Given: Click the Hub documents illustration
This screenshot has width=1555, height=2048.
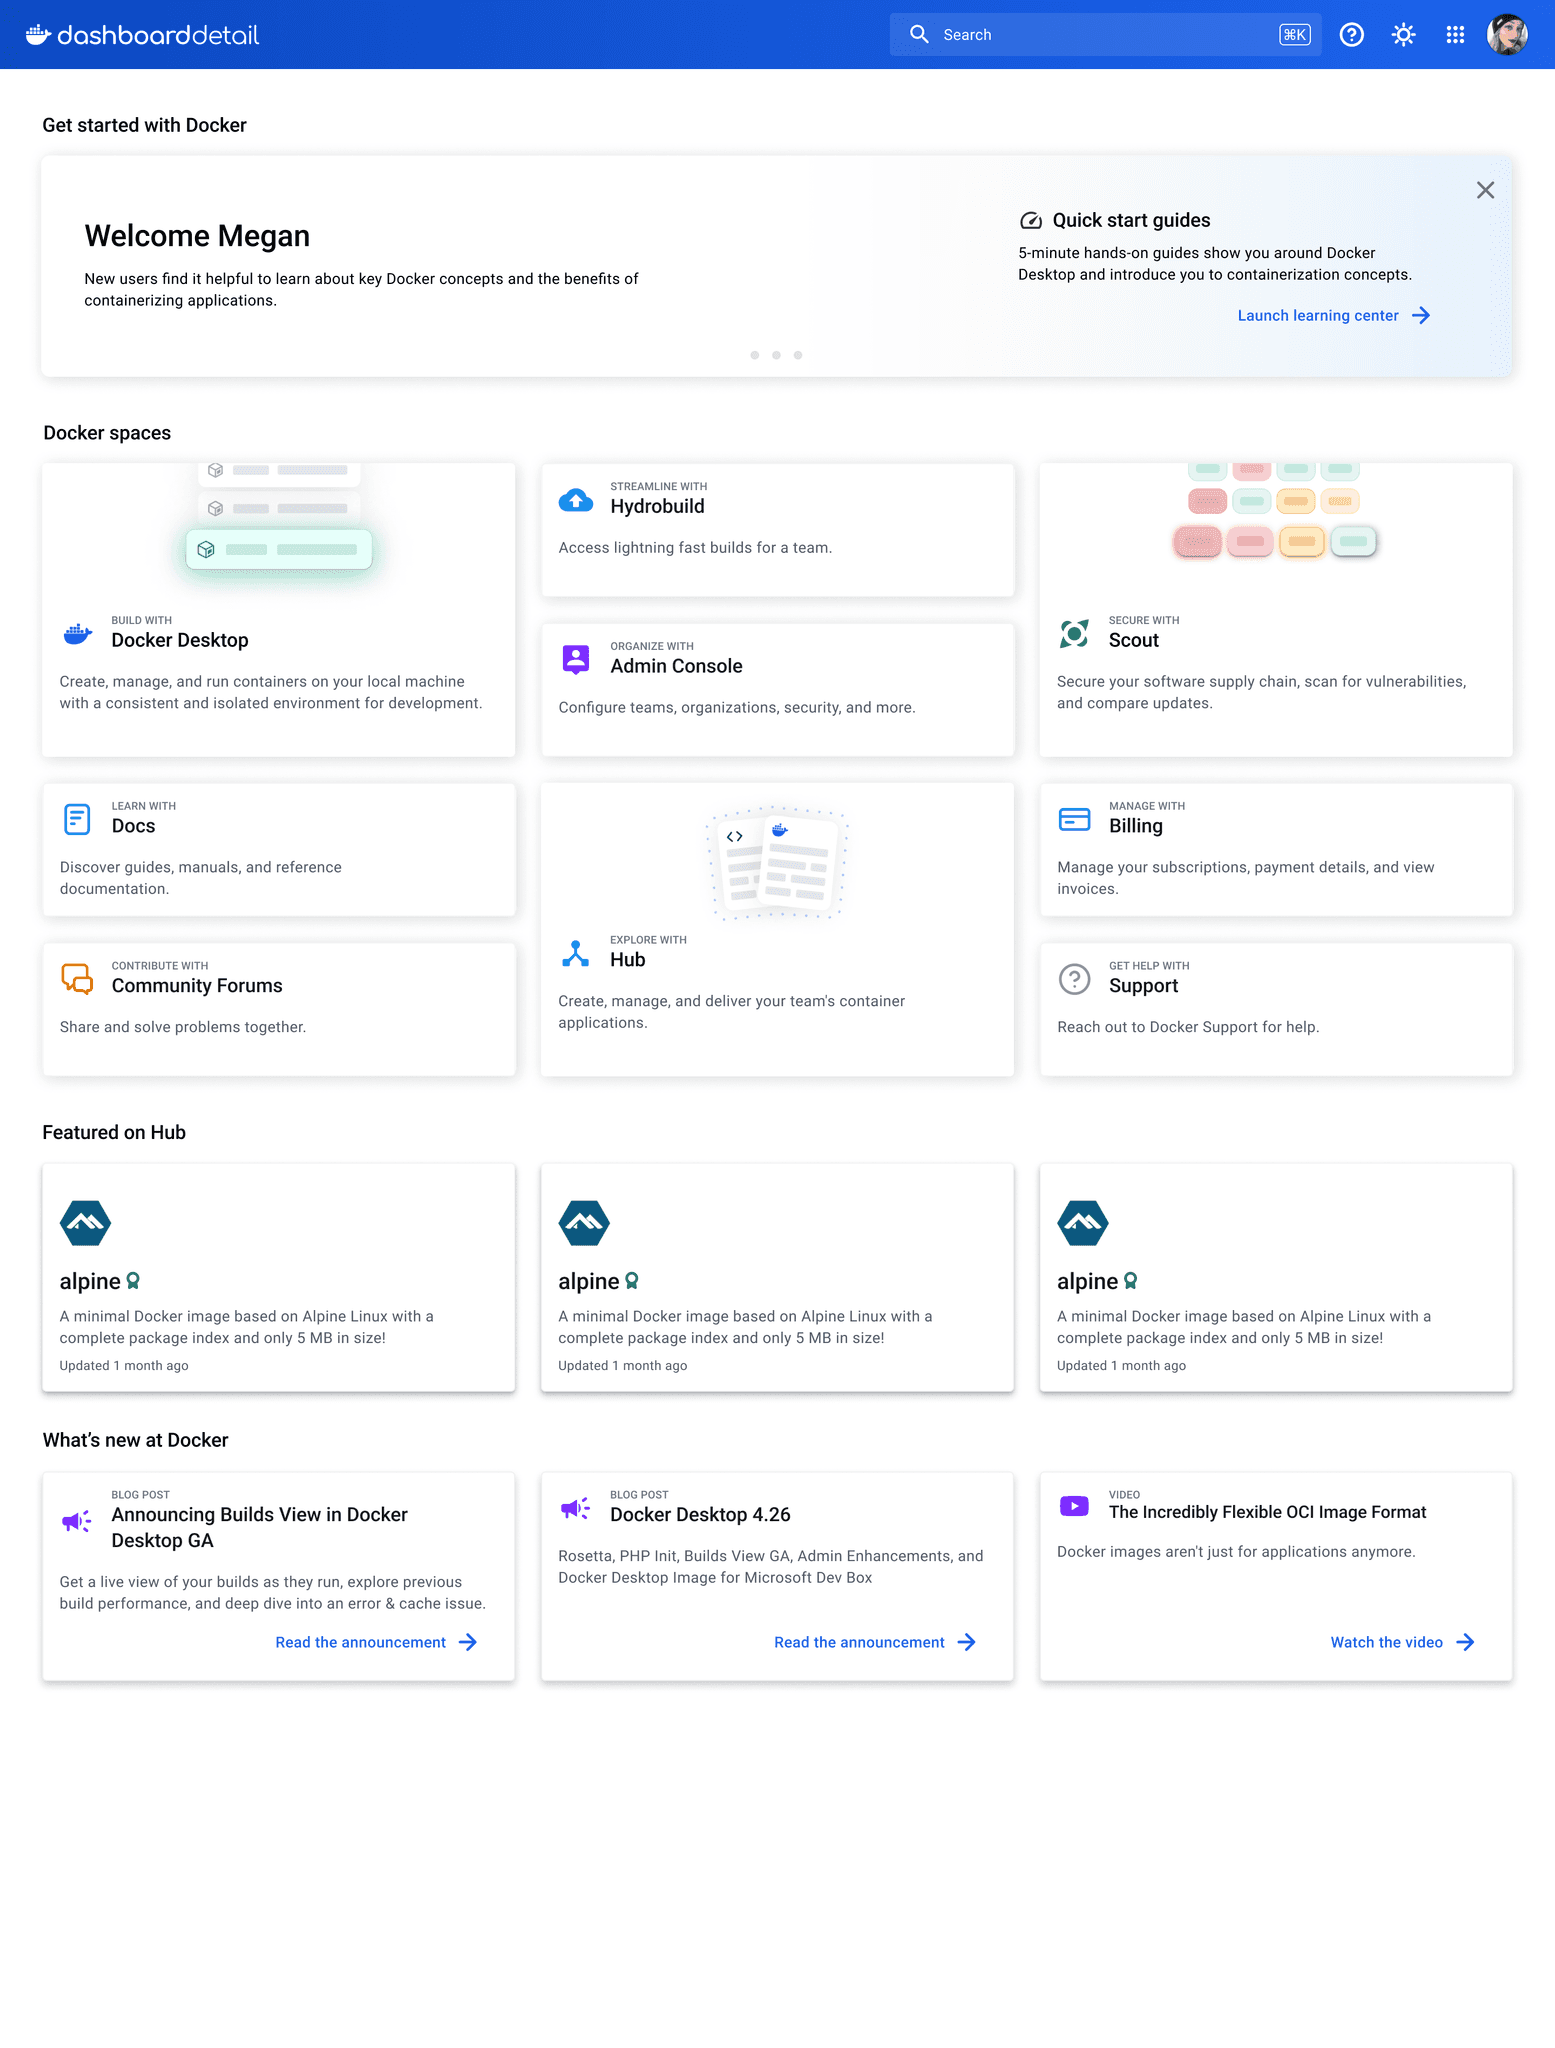Looking at the screenshot, I should tap(777, 863).
